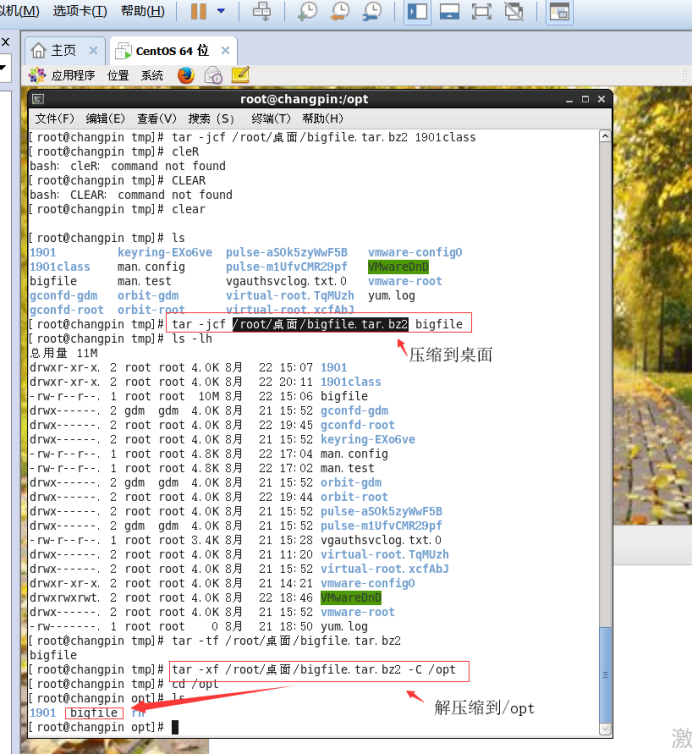Screen dimensions: 692x754
Task: Open the notes editor icon in panel
Action: 240,75
